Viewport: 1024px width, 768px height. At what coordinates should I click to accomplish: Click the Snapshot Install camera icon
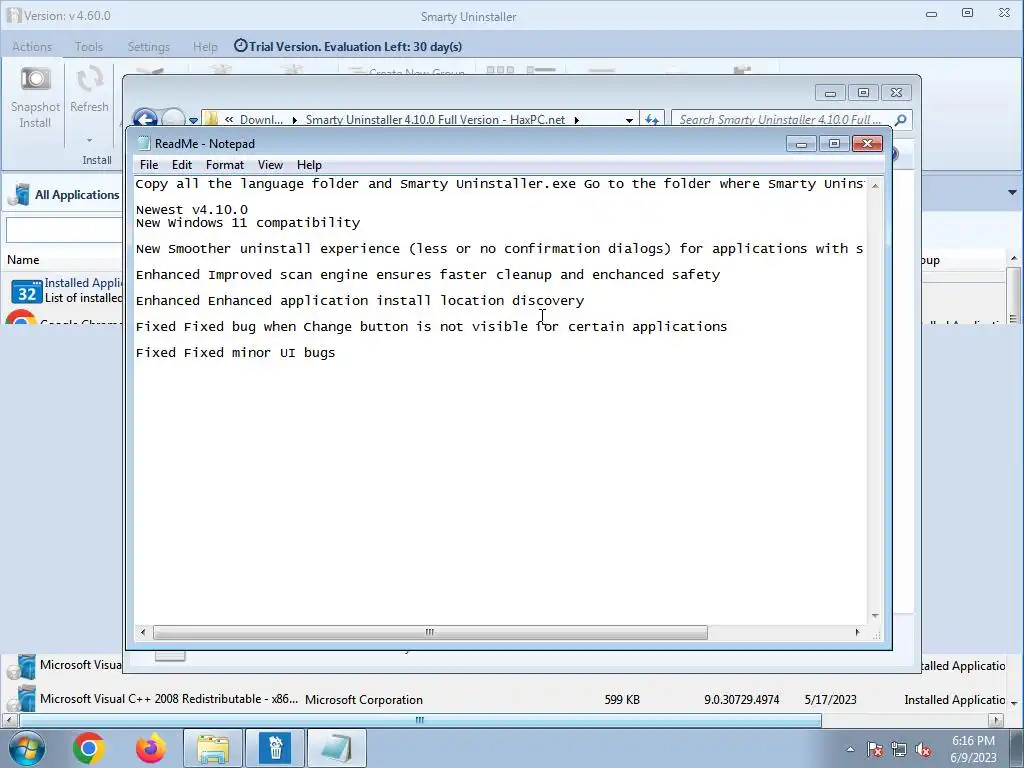(x=35, y=79)
